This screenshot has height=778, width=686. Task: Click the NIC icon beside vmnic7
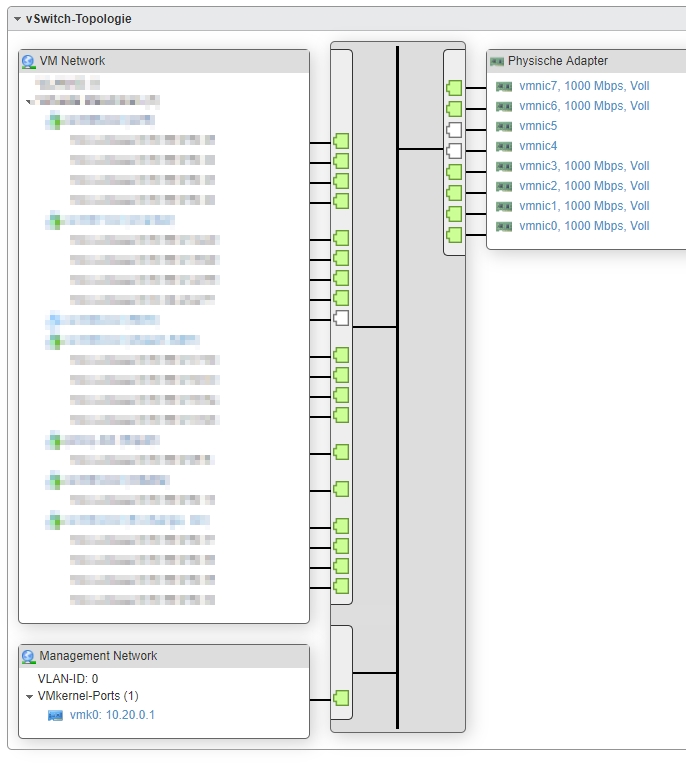tap(504, 87)
